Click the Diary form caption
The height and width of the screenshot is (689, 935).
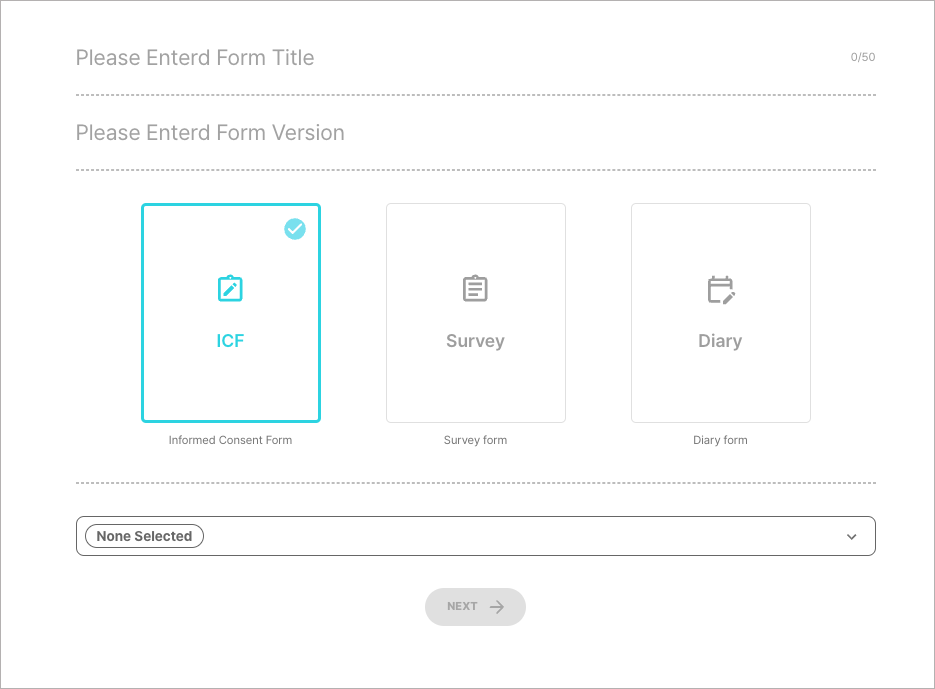pos(720,440)
